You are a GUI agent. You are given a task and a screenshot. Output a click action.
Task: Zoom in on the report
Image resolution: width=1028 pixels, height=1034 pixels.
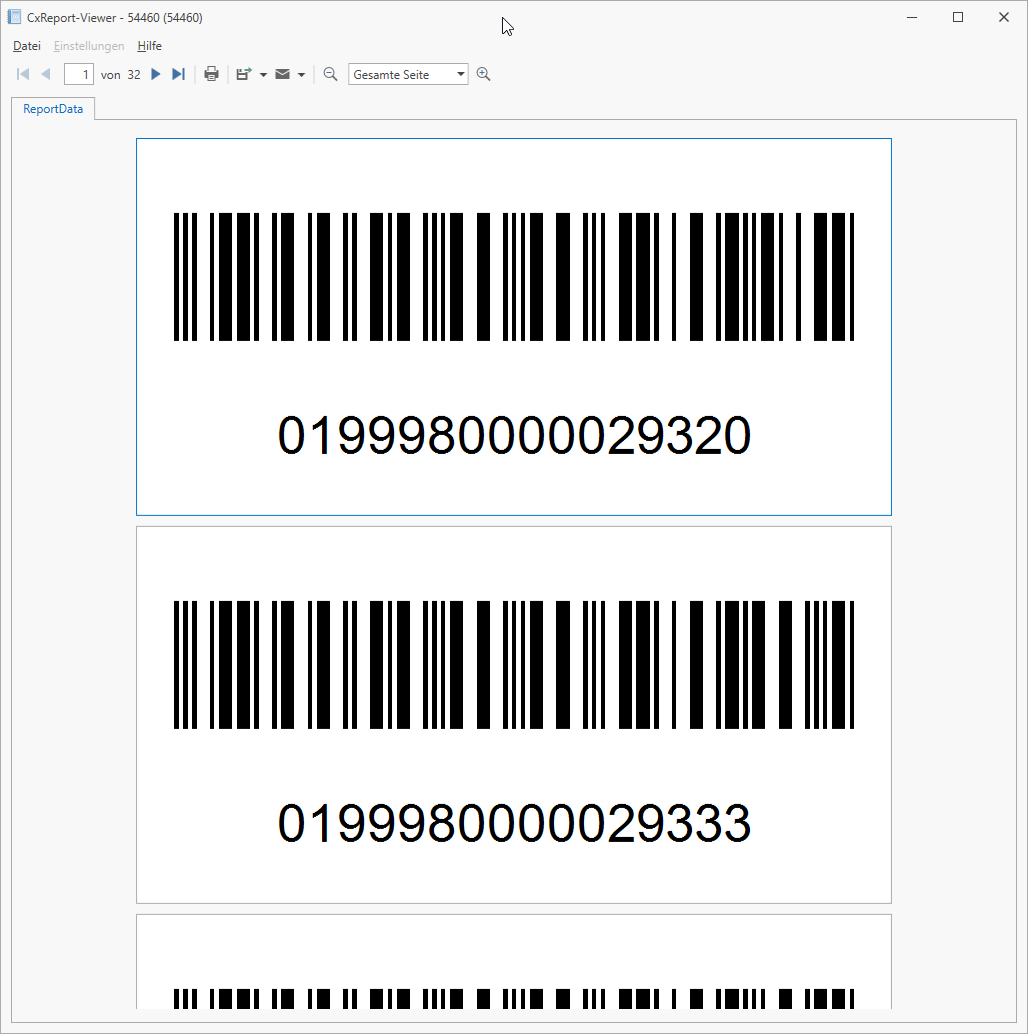tap(483, 74)
